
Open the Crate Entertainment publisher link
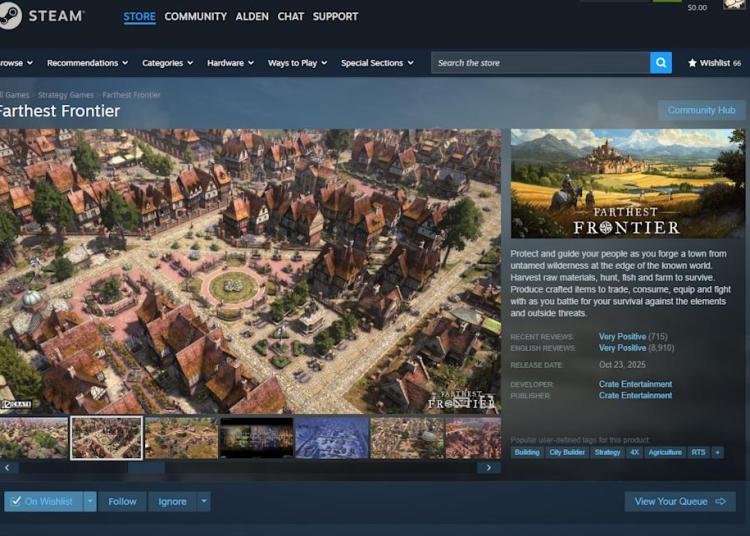pyautogui.click(x=635, y=395)
